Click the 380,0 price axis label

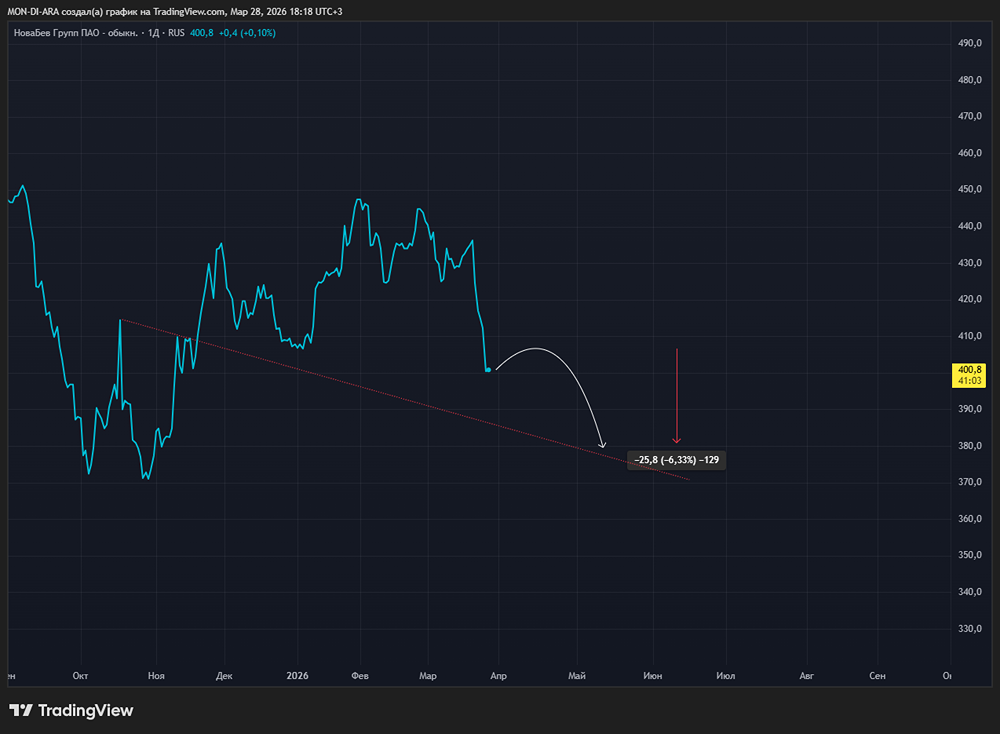(969, 446)
